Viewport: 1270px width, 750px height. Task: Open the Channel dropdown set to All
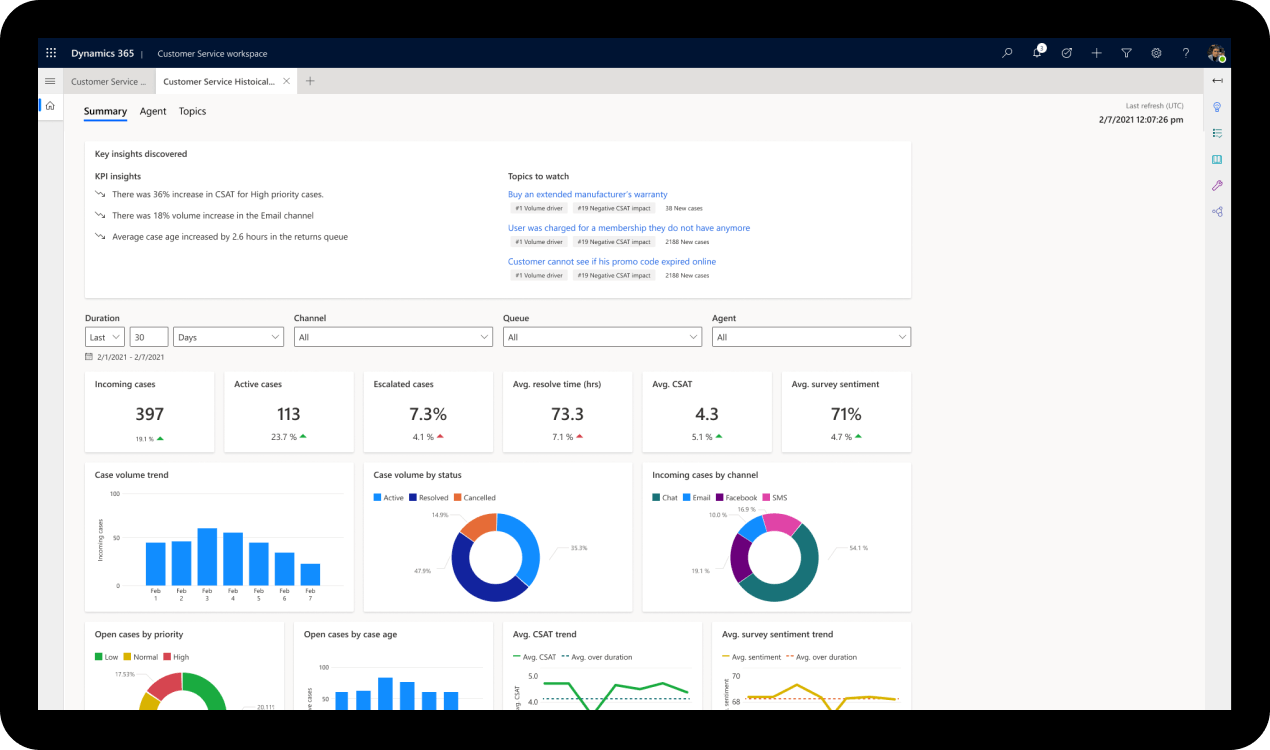tap(393, 337)
